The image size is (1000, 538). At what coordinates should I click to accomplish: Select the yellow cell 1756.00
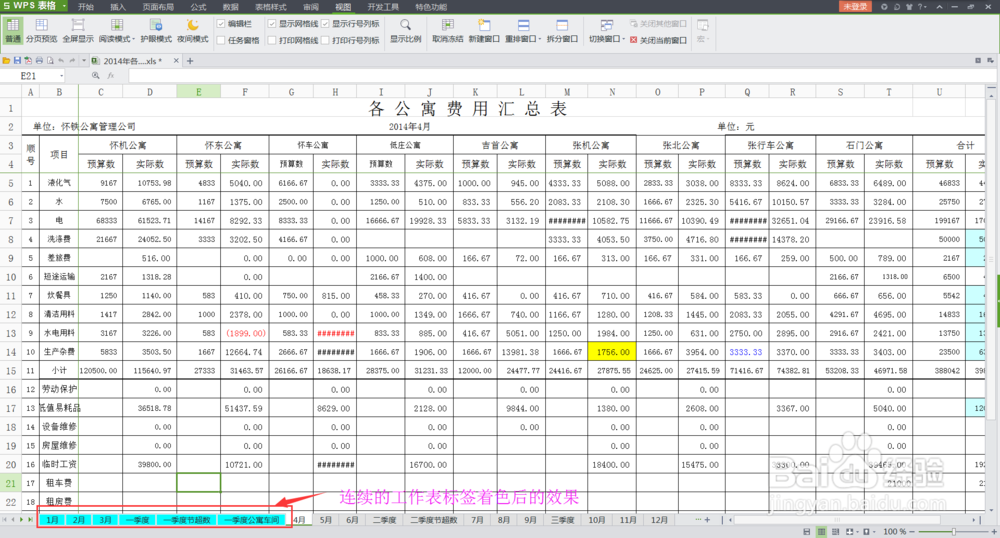(x=612, y=352)
